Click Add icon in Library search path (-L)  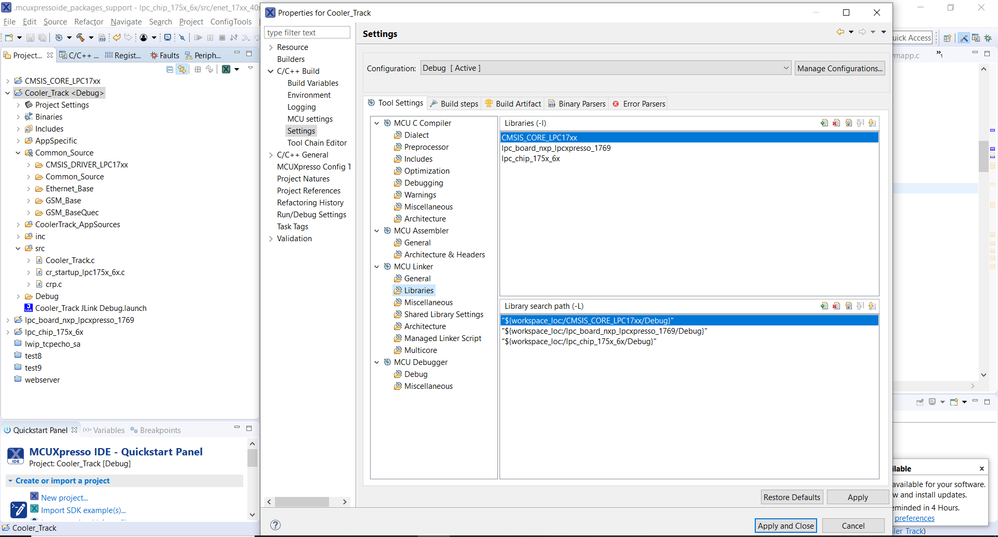point(824,306)
